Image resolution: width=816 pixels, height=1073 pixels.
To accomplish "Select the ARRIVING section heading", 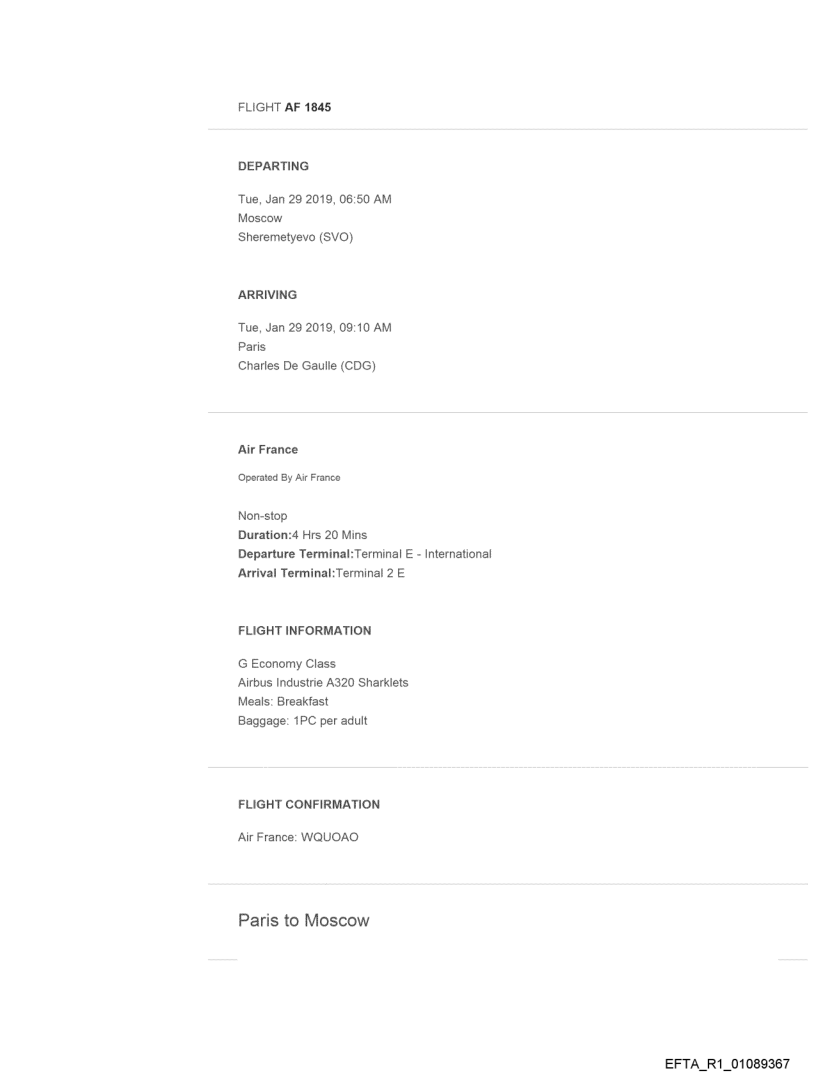I will (x=267, y=295).
